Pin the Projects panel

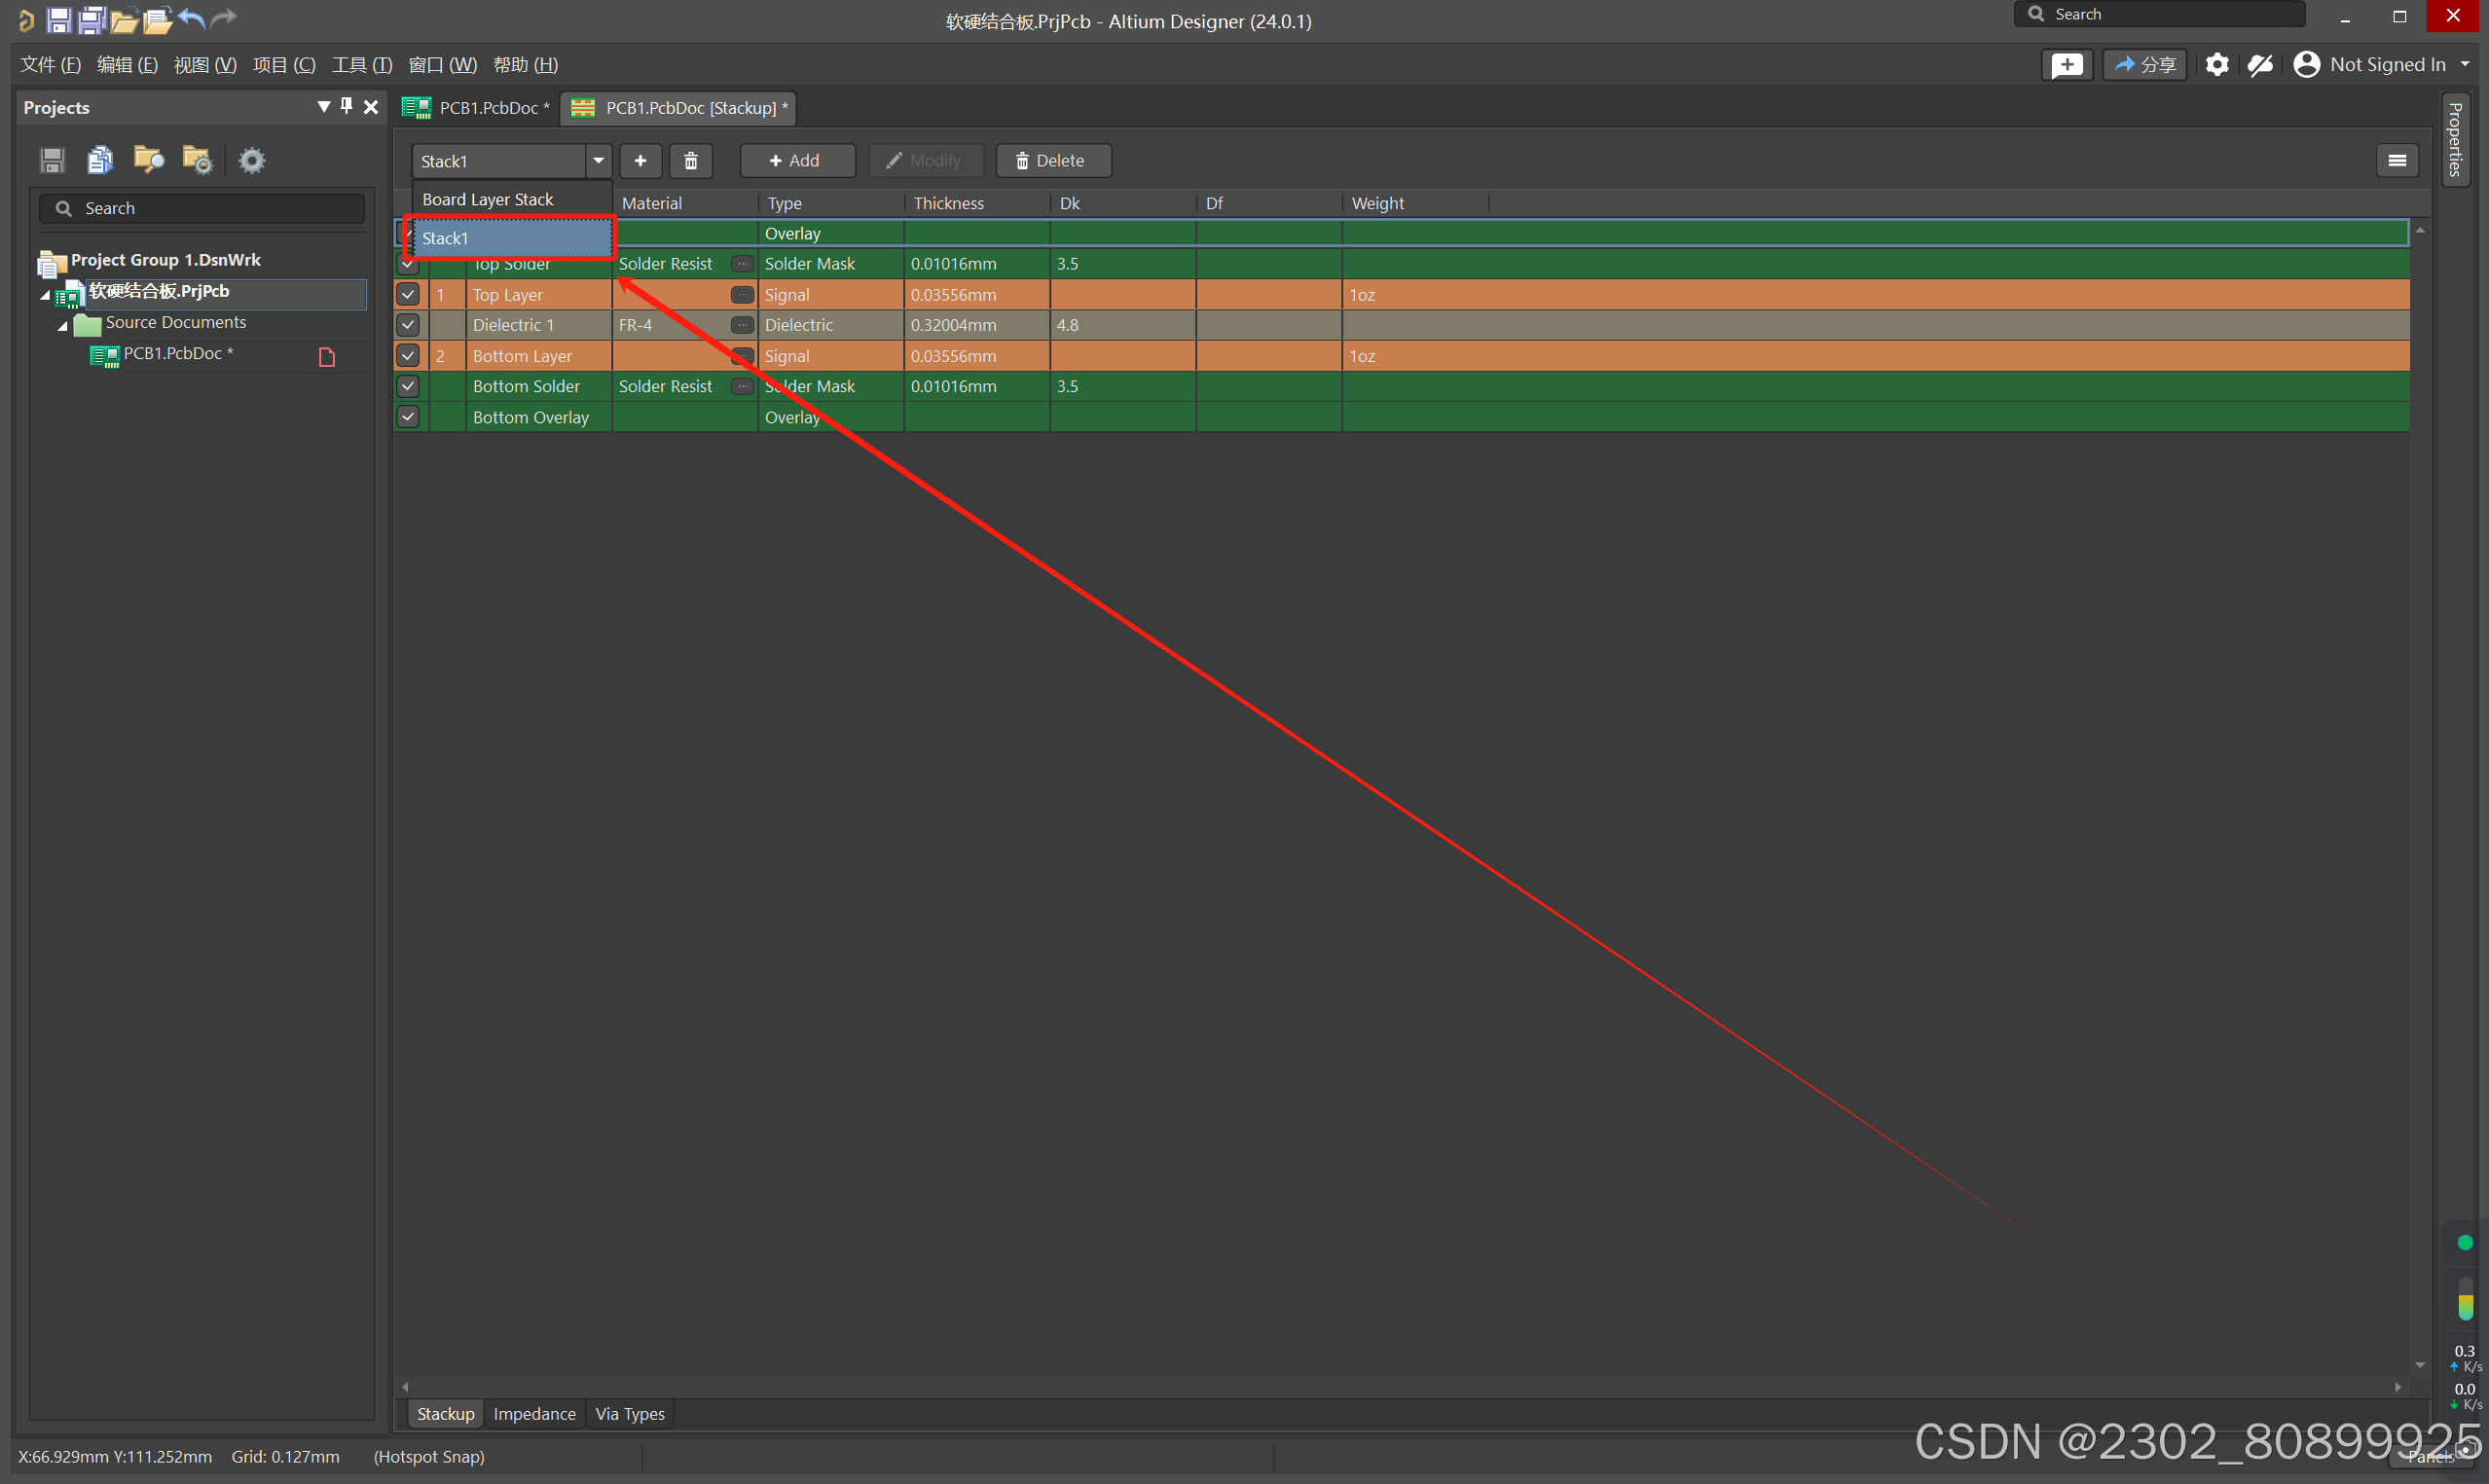(x=346, y=106)
